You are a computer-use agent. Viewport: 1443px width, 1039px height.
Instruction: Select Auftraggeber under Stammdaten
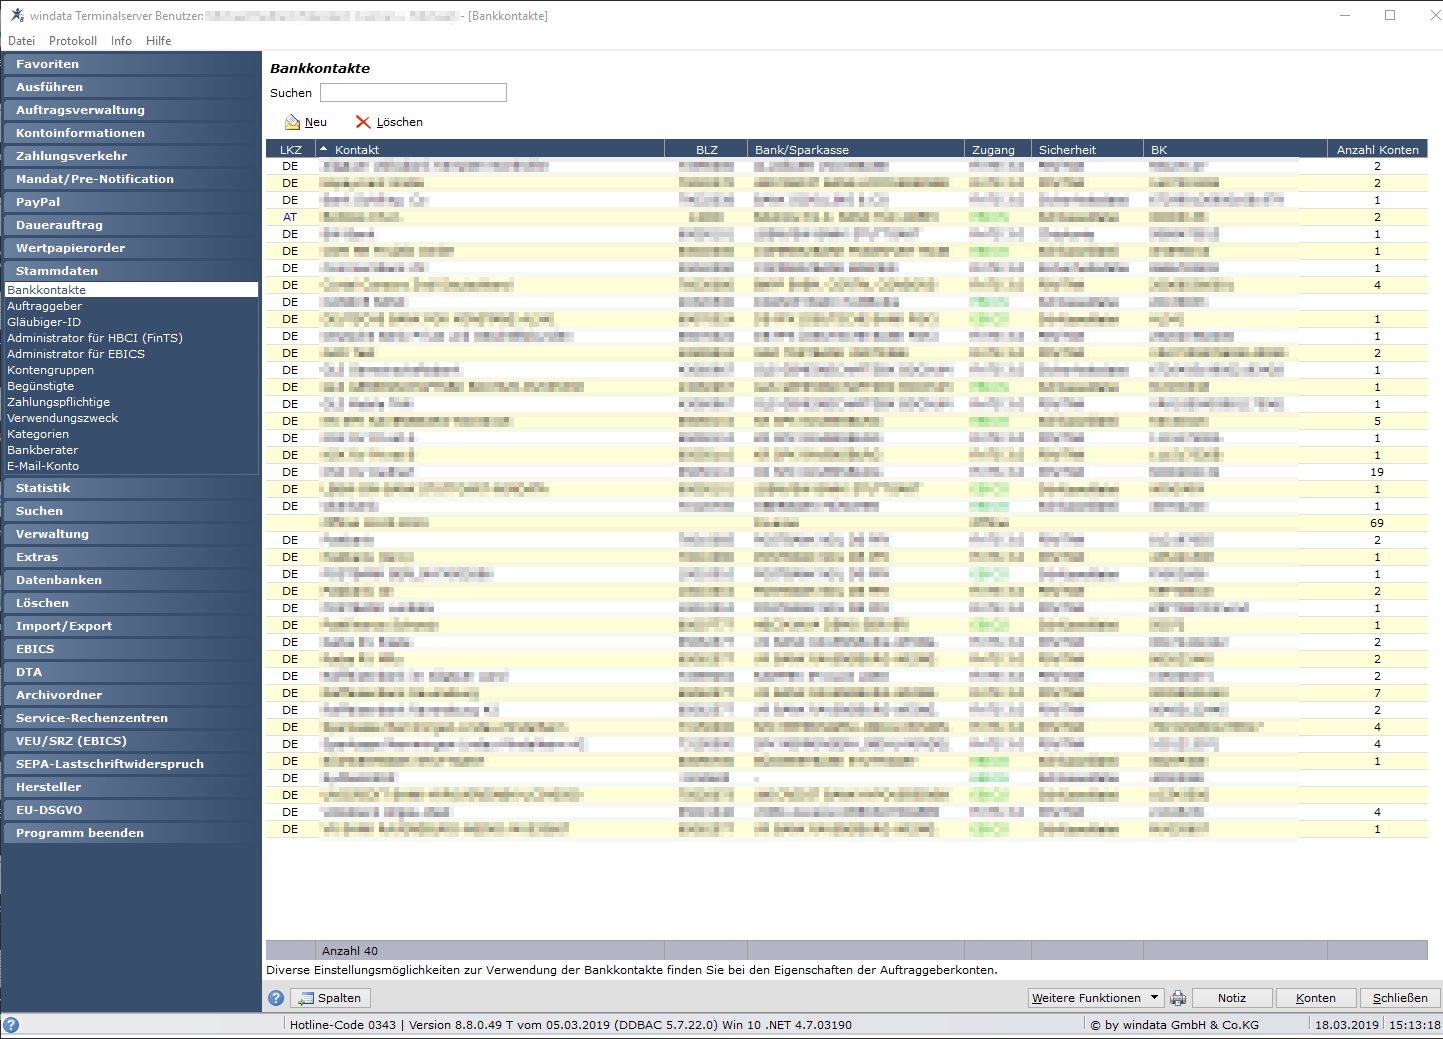click(x=45, y=306)
